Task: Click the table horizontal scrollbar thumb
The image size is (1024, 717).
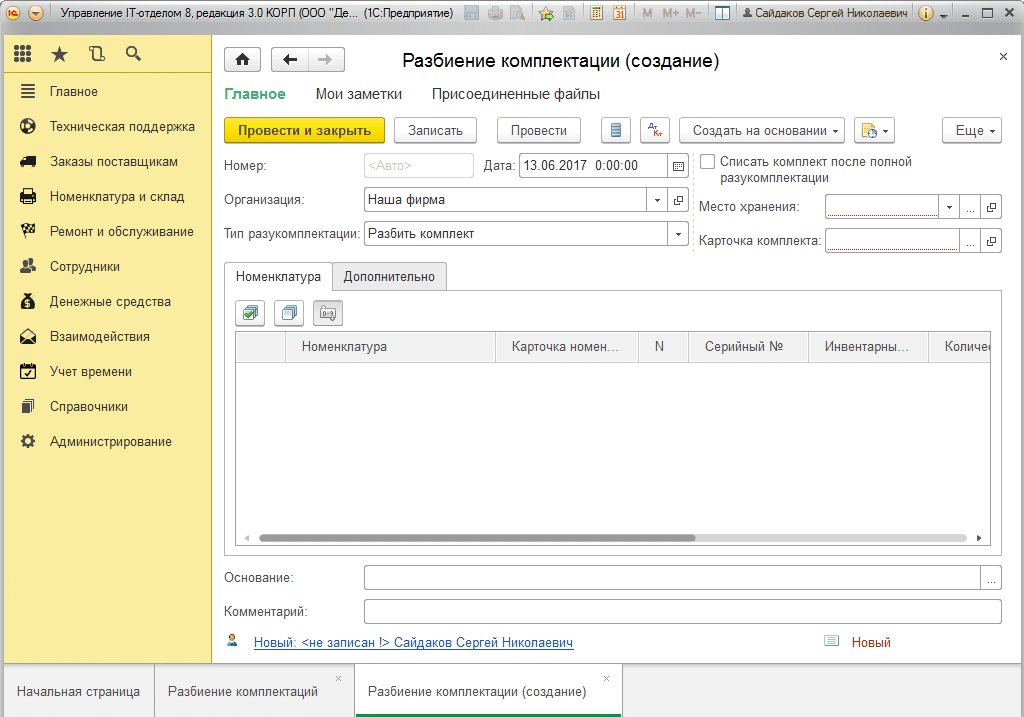Action: pos(477,538)
